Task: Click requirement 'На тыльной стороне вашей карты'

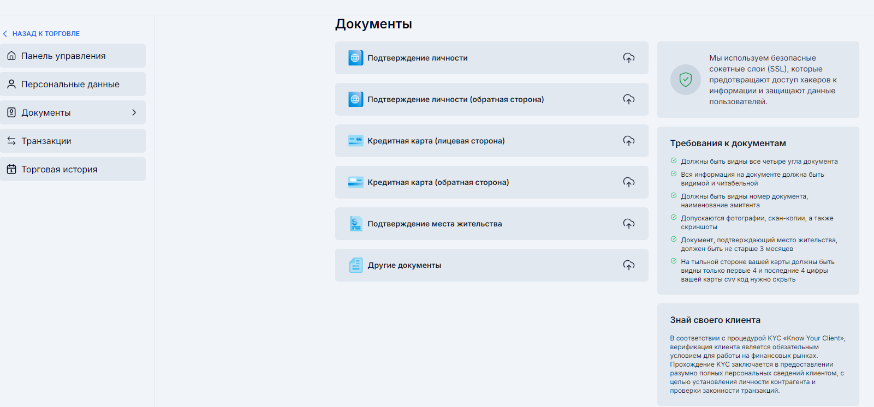Action: click(758, 270)
